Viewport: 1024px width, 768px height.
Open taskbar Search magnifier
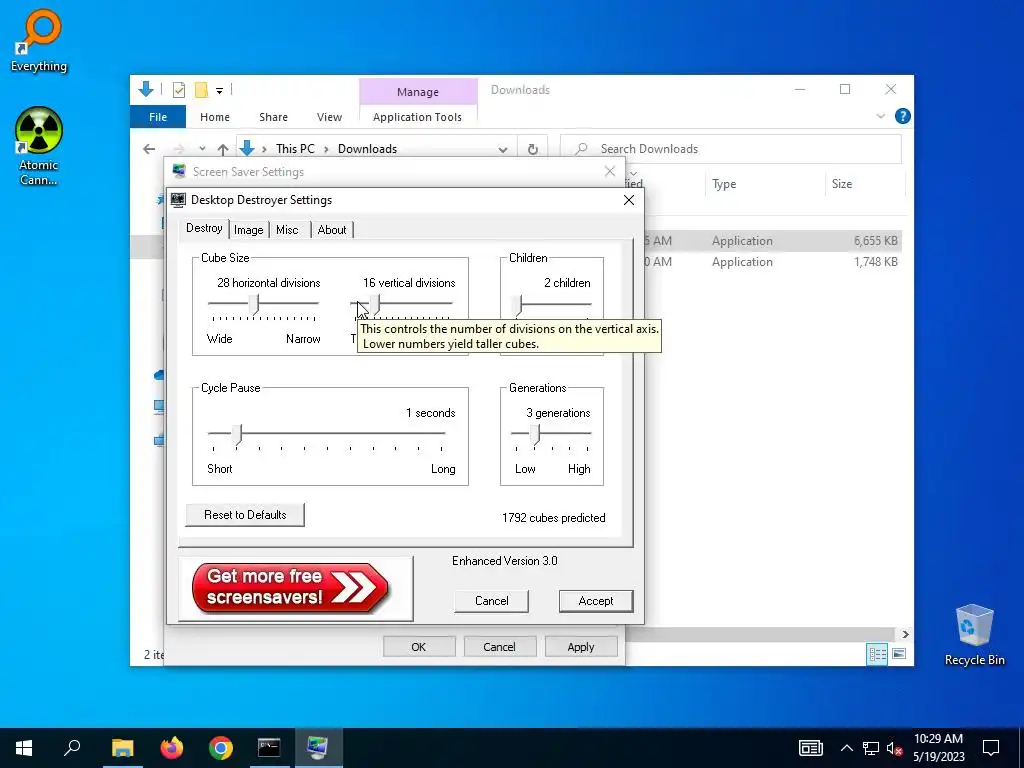[x=72, y=748]
